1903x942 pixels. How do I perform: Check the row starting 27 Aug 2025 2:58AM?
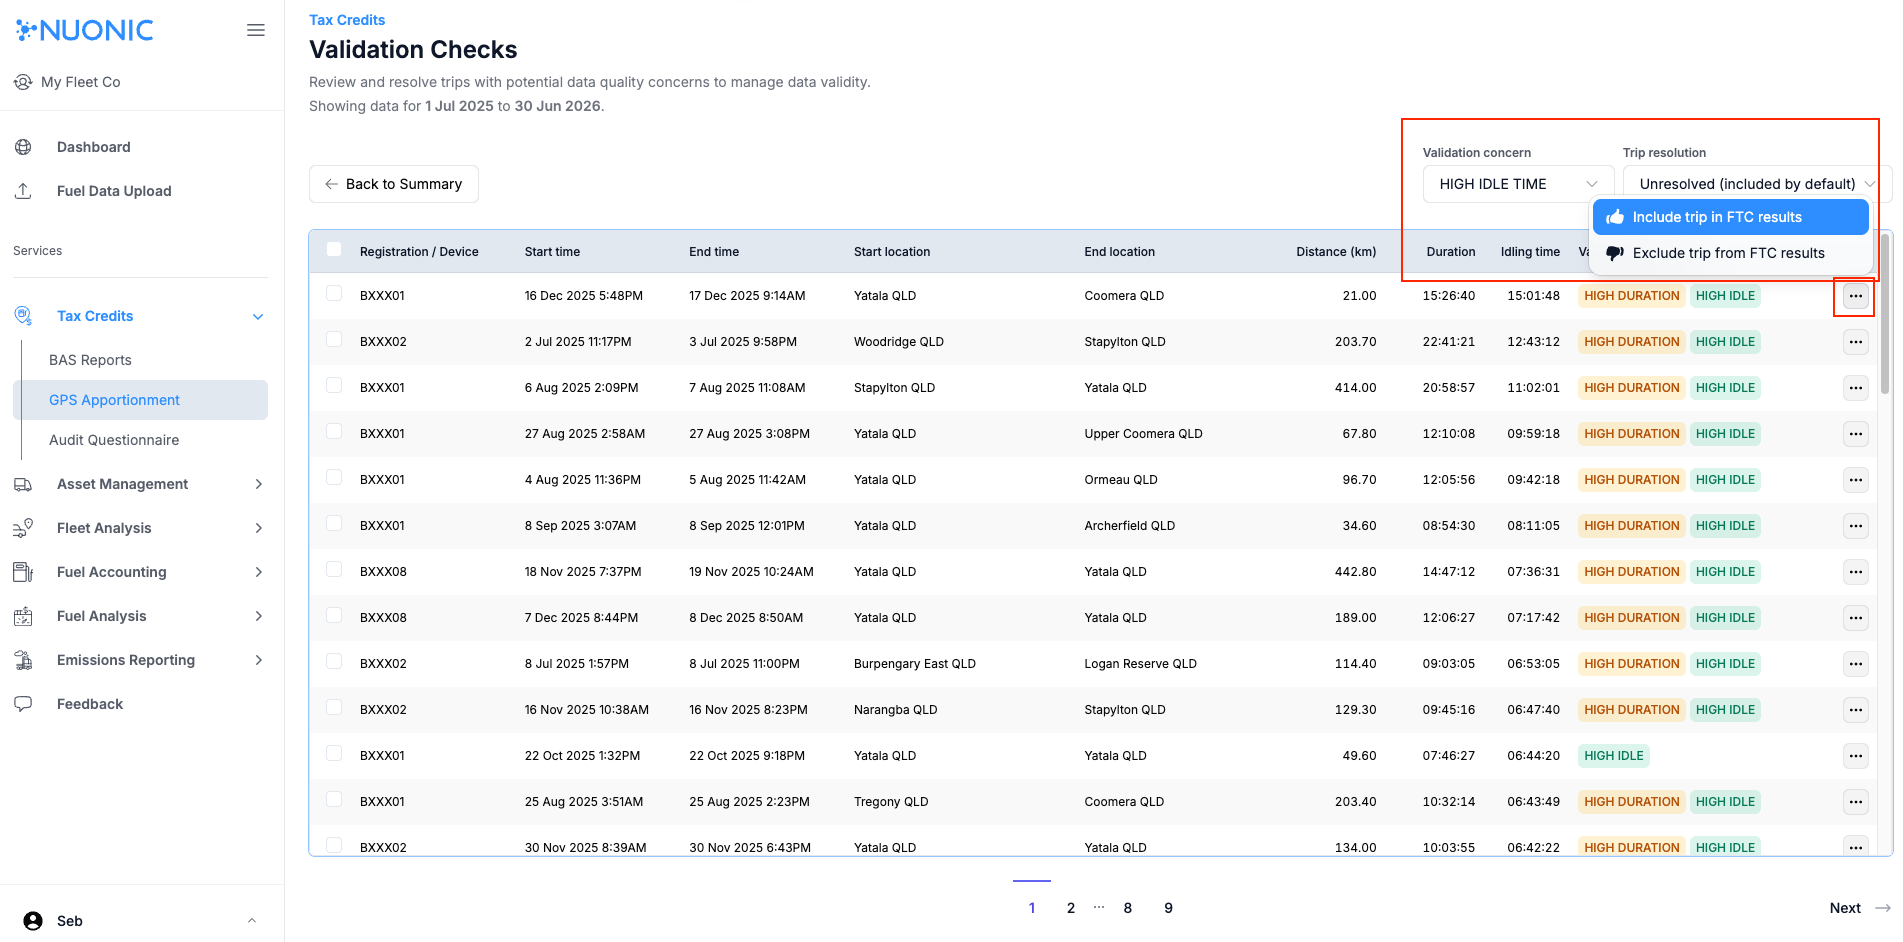[x=334, y=431]
